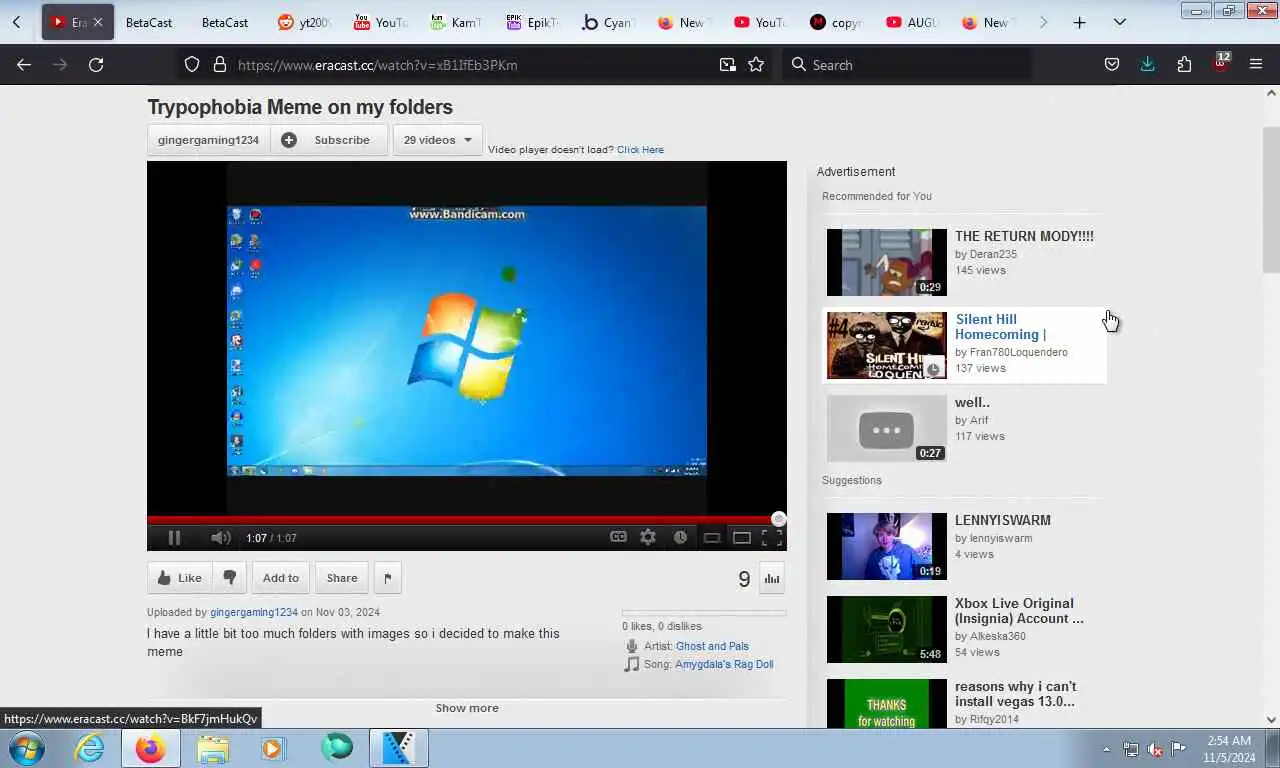Switch to the first BetaCast tab
The image size is (1280, 768).
coord(149,22)
